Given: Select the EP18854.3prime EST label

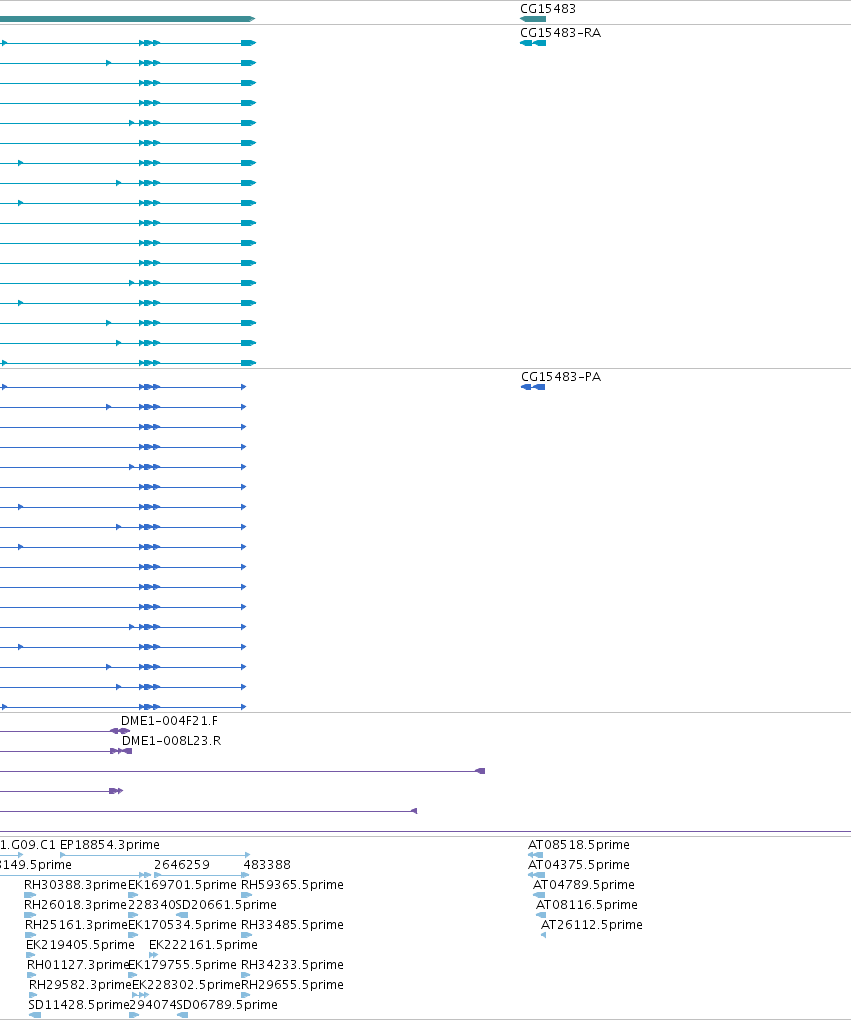Looking at the screenshot, I should pyautogui.click(x=109, y=844).
